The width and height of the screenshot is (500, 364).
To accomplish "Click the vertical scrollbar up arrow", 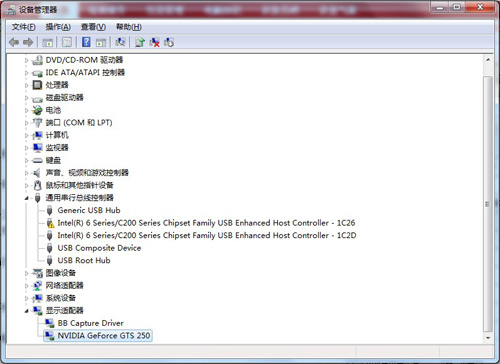I will coord(488,60).
